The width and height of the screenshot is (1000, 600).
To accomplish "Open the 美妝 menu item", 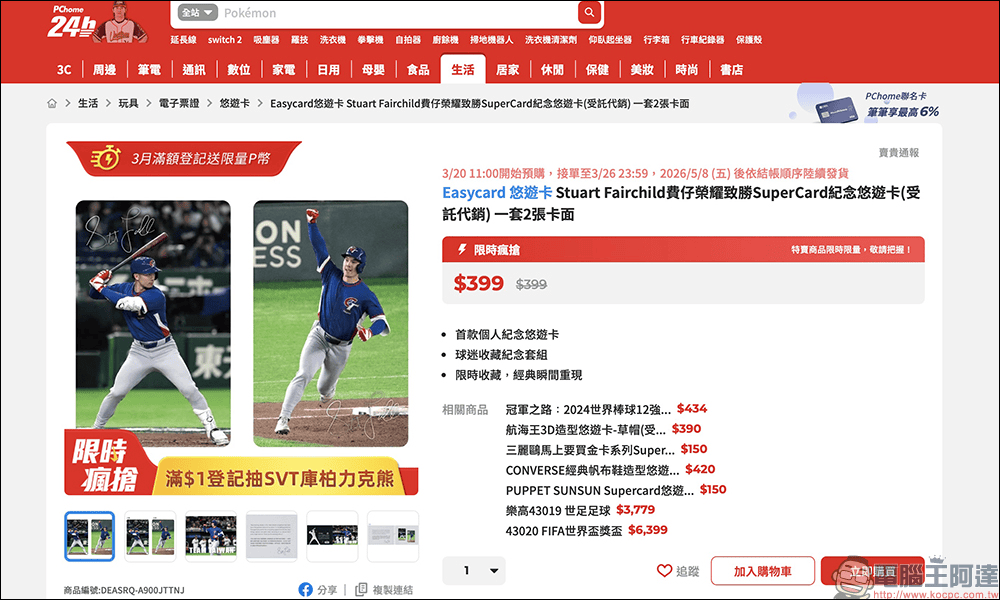I will point(641,68).
